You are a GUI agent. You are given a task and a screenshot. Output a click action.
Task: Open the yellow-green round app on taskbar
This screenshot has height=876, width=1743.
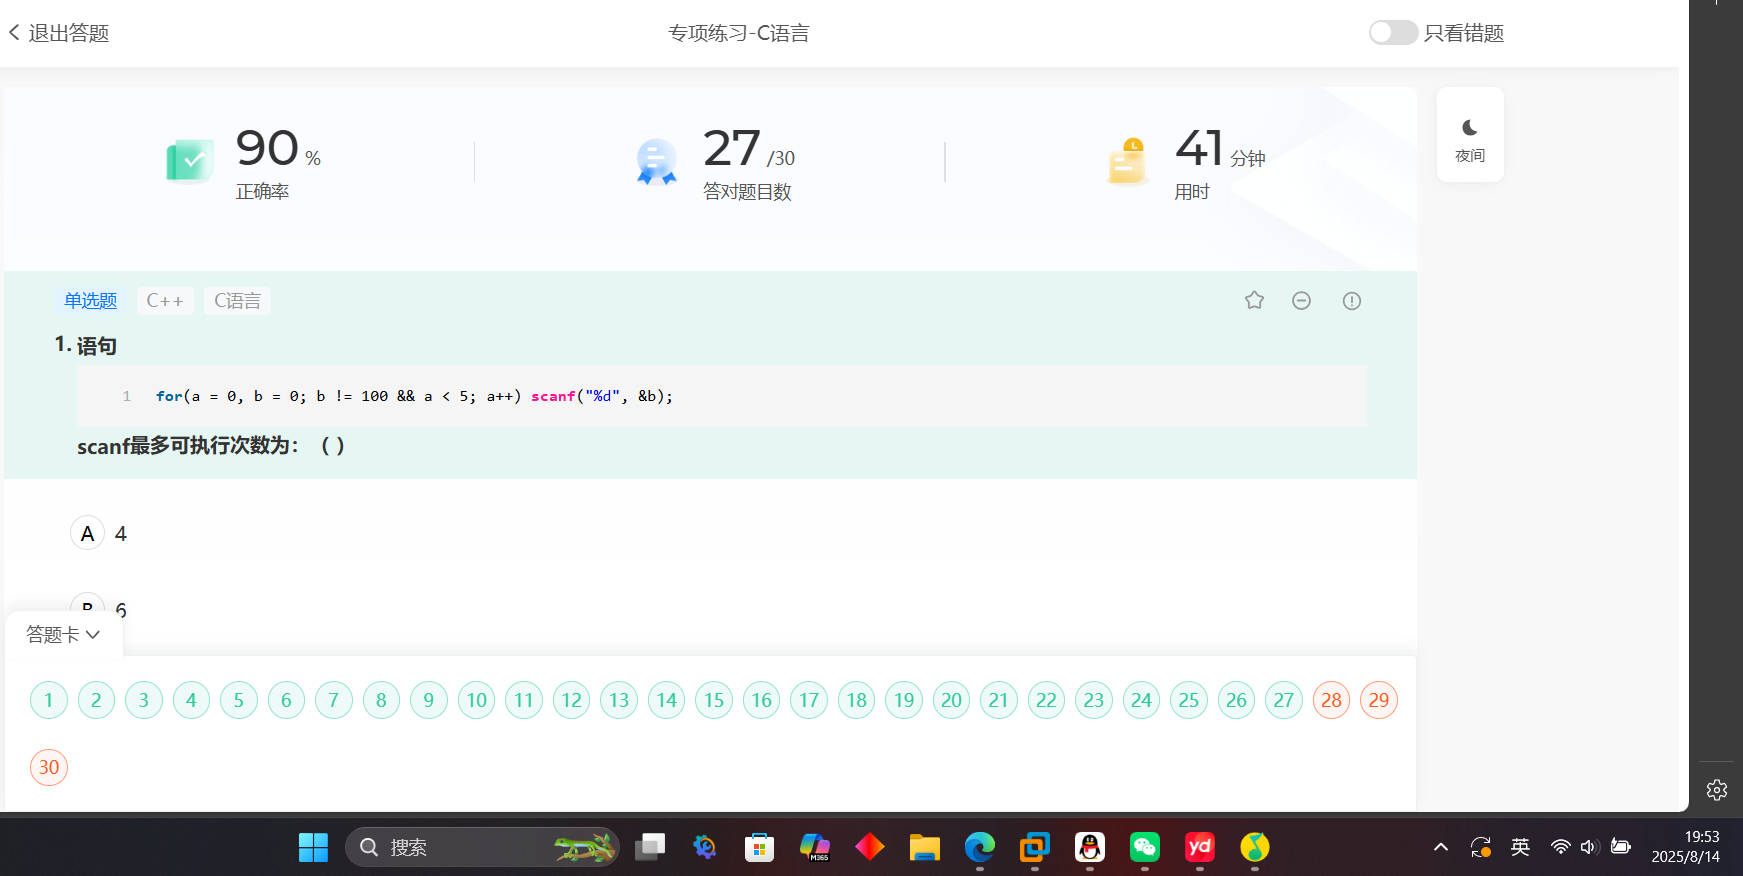pyautogui.click(x=1255, y=847)
